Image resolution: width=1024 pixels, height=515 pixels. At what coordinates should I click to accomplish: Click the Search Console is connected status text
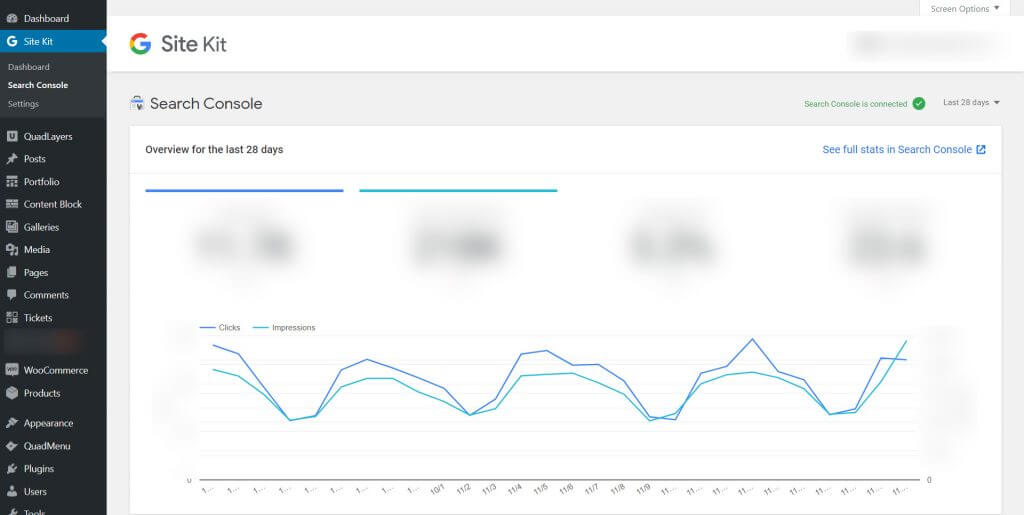856,104
